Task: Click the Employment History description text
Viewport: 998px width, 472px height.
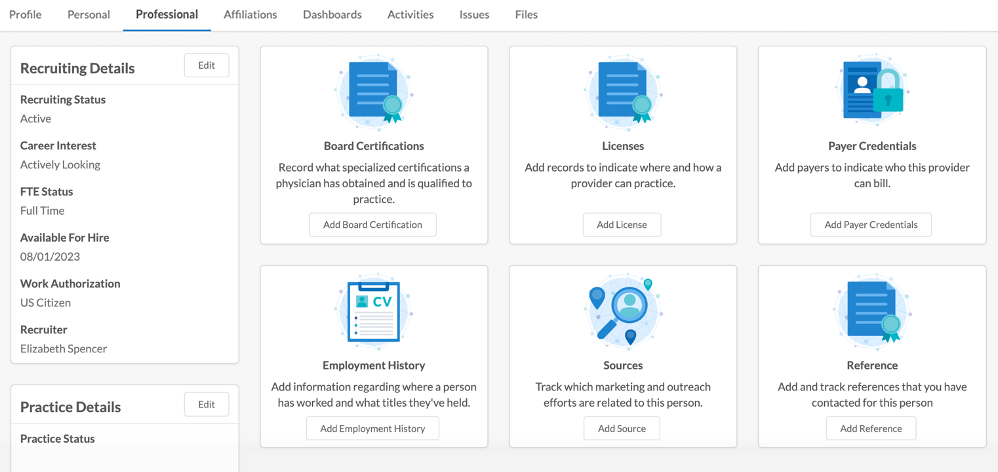Action: (x=374, y=394)
